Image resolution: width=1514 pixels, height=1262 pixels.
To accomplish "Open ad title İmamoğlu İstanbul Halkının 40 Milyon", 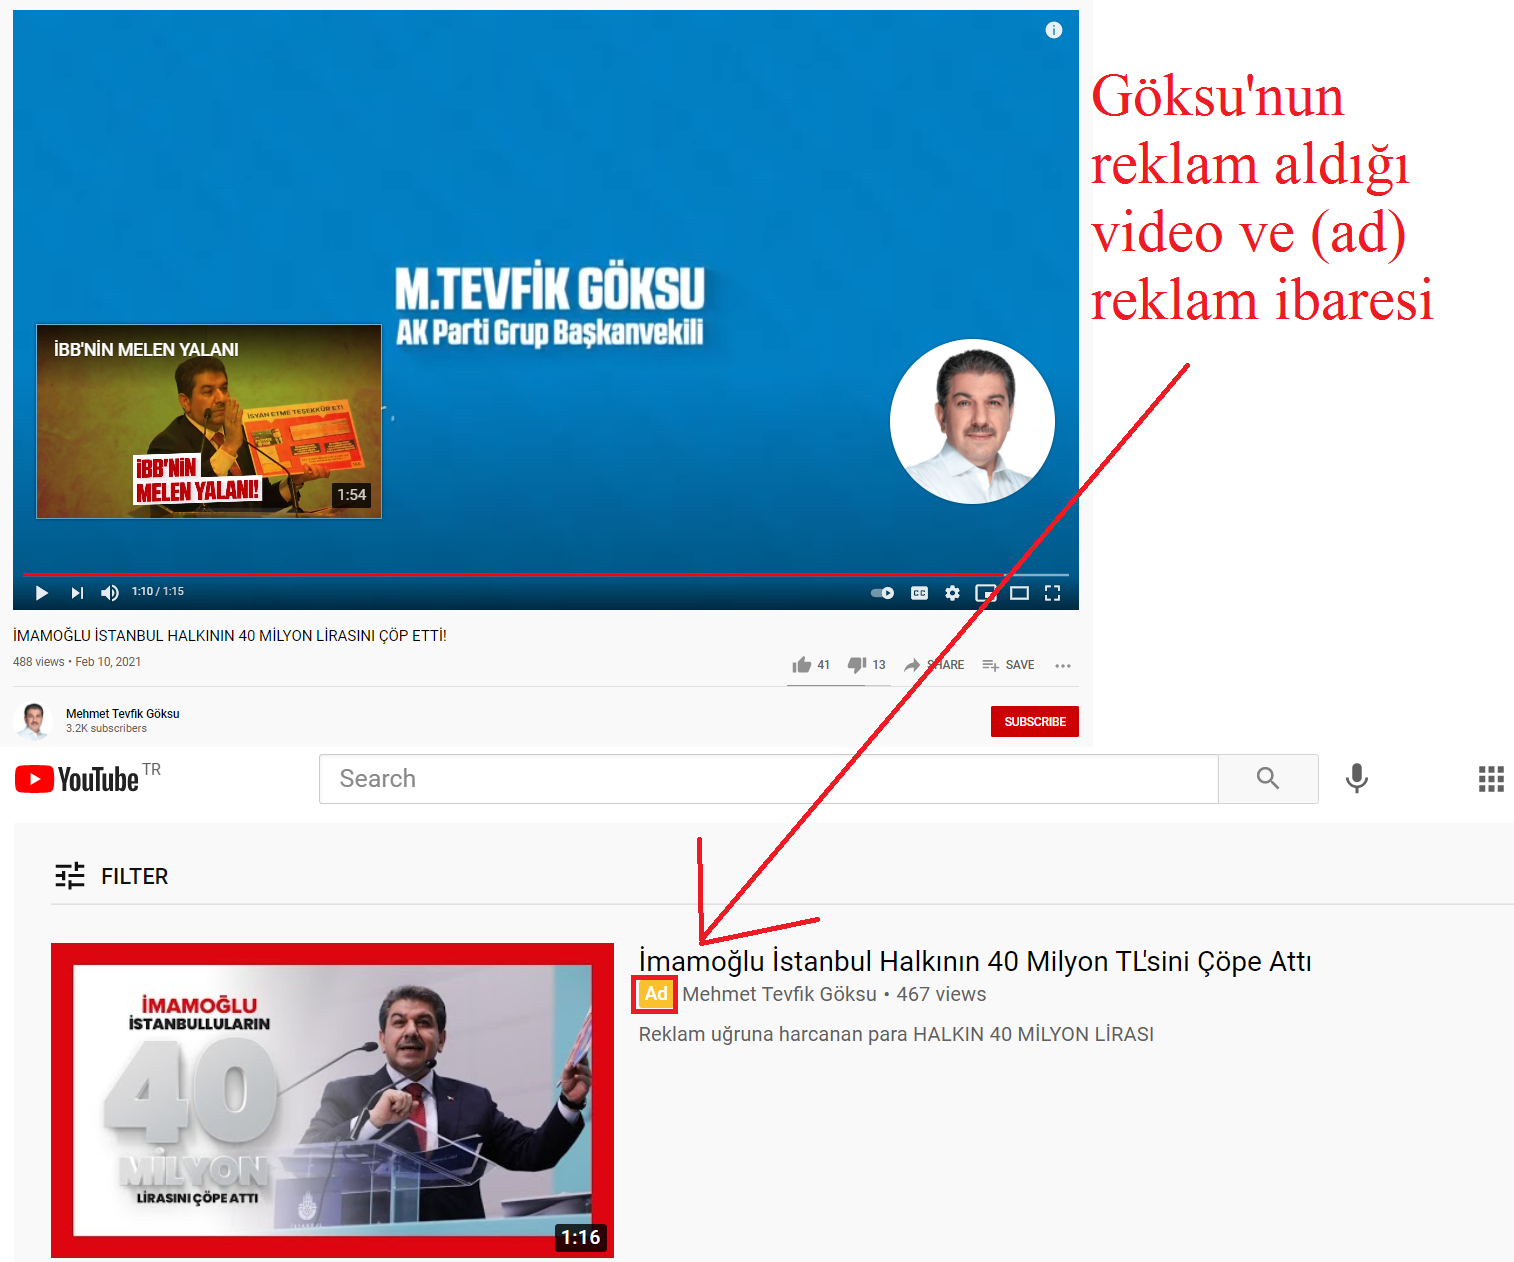I will pos(975,961).
